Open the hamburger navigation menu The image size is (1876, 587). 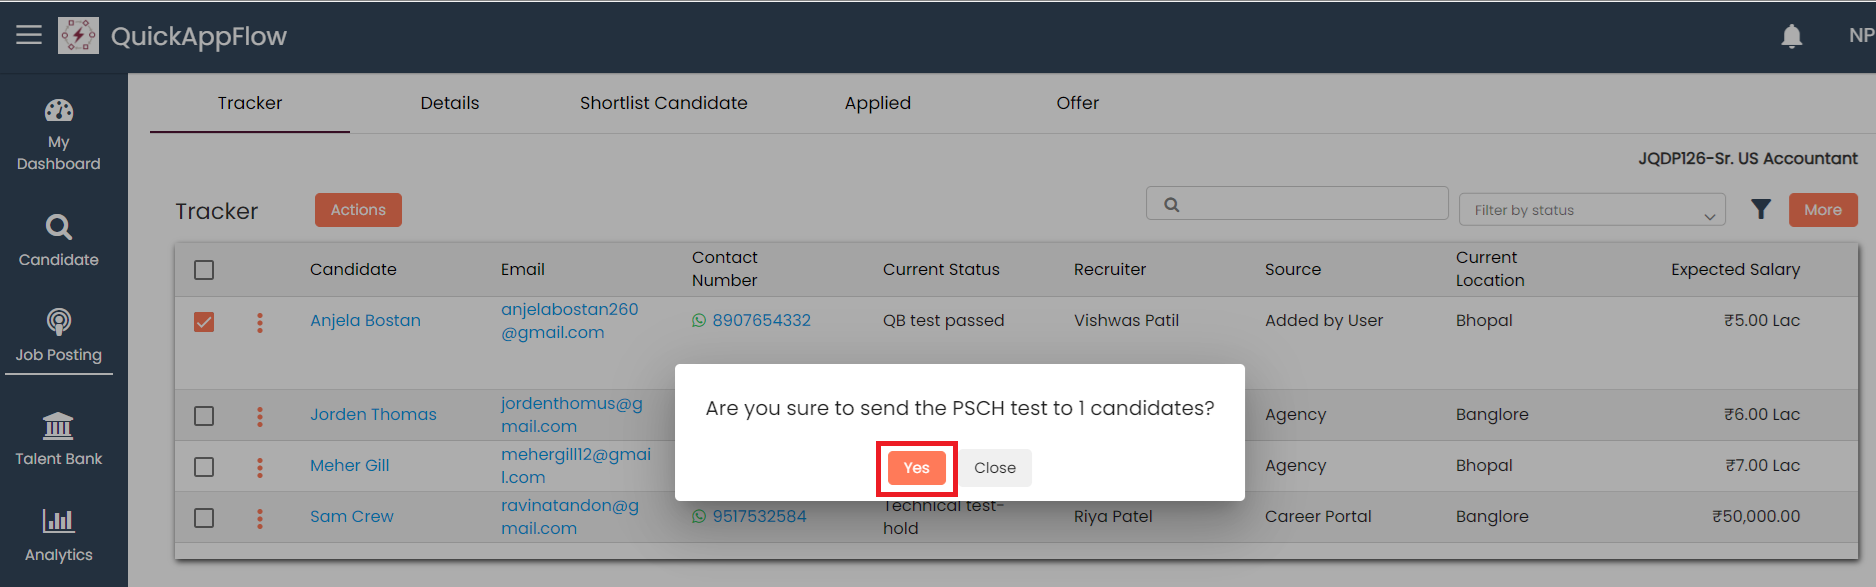pos(29,35)
